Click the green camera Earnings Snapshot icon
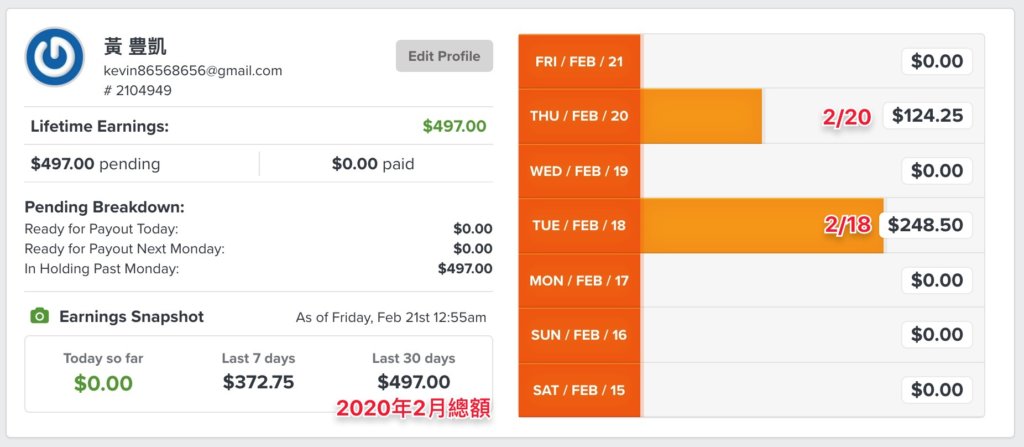The height and width of the screenshot is (447, 1024). click(x=40, y=316)
